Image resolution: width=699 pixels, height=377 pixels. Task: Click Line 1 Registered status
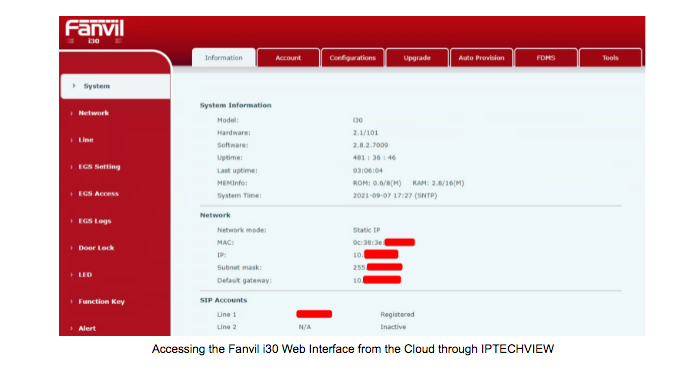397,315
